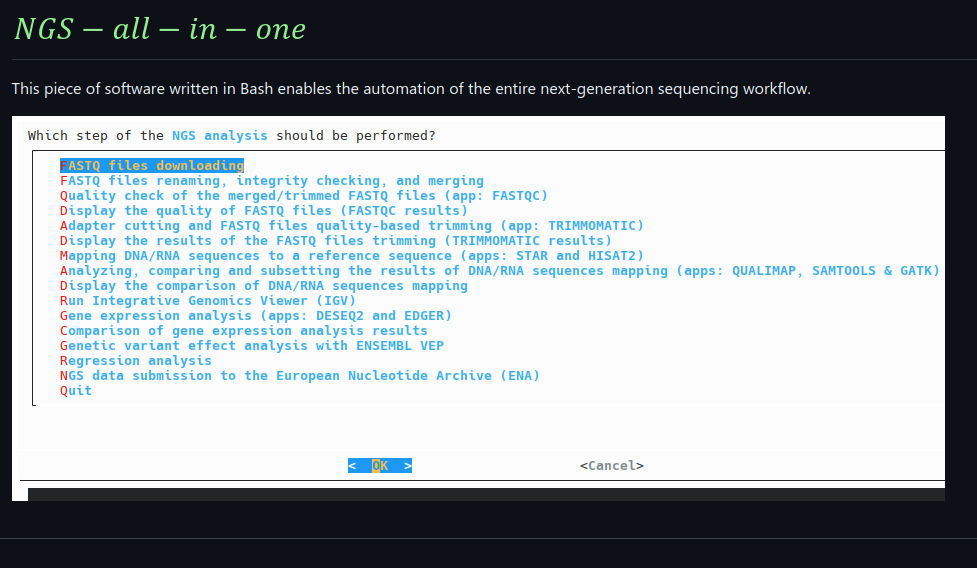Screen dimensions: 977x568
Task: Choose 'Run Integrative Genomics Viewer (IGV)'
Action: click(x=208, y=301)
